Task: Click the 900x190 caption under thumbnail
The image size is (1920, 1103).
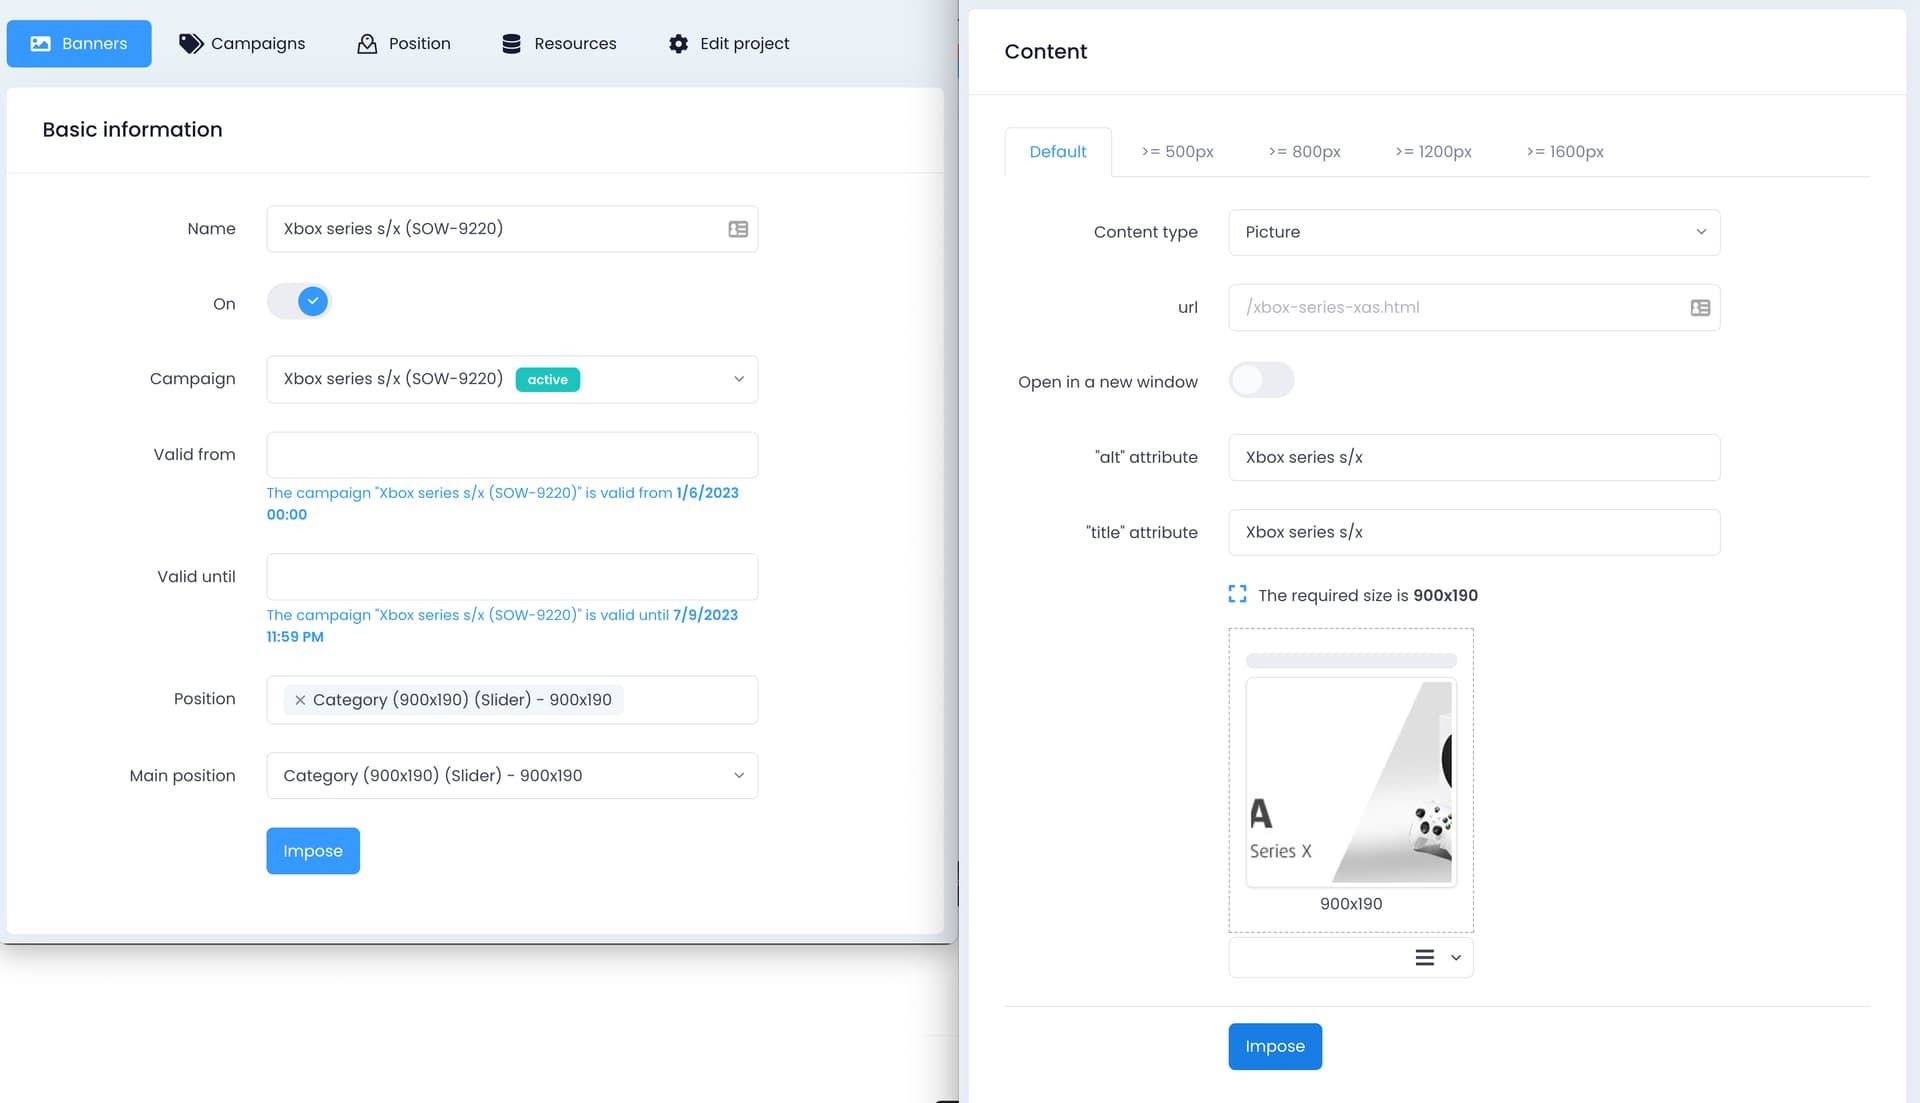Action: click(1351, 904)
